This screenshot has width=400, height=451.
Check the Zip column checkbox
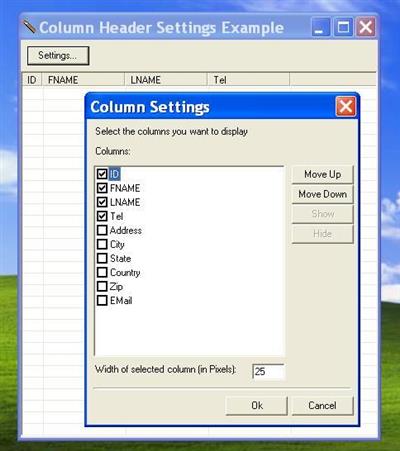click(x=102, y=286)
